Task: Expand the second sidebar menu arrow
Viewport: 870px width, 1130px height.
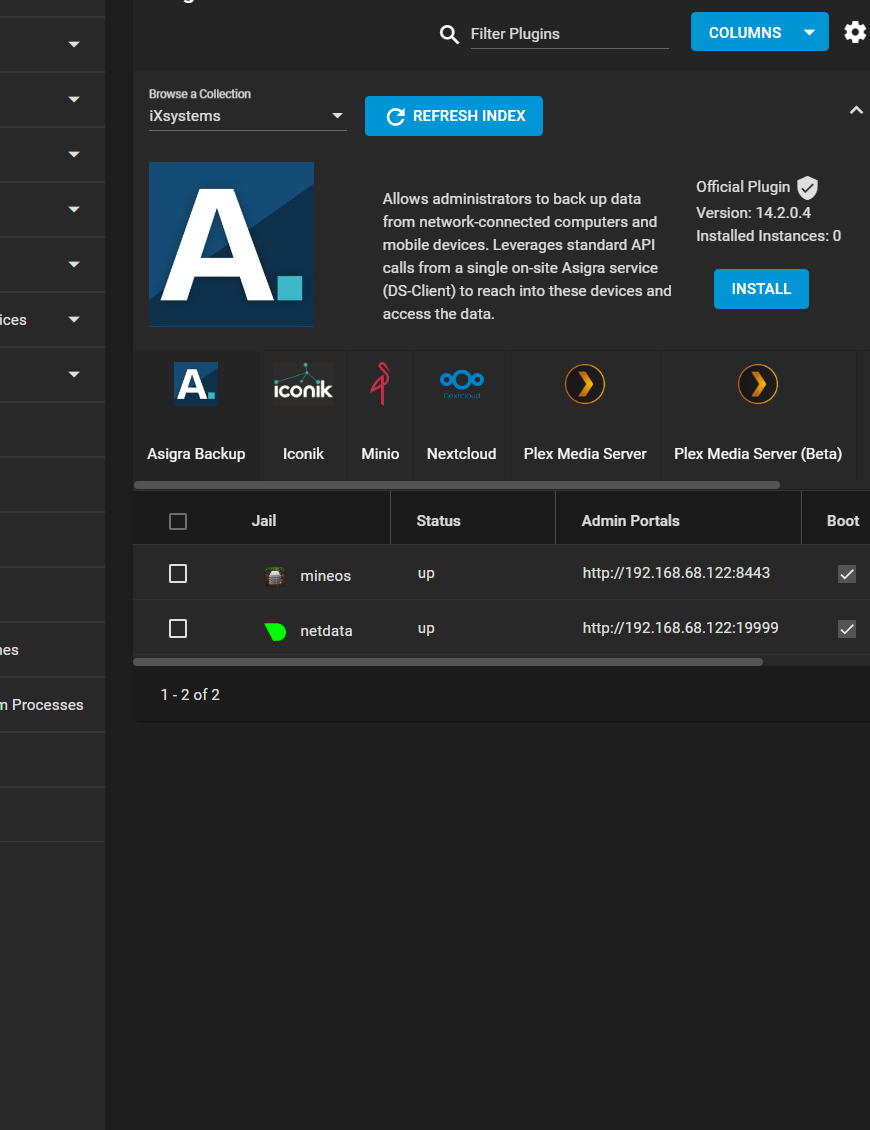Action: pos(74,99)
